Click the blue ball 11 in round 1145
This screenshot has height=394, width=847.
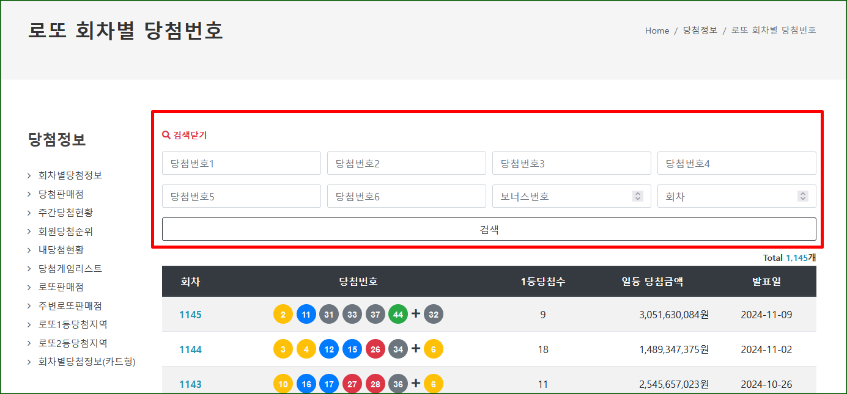pos(306,314)
